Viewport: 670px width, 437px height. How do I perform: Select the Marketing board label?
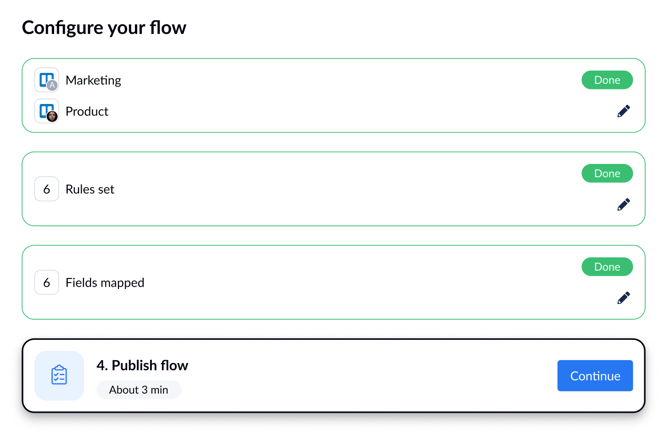click(x=93, y=80)
